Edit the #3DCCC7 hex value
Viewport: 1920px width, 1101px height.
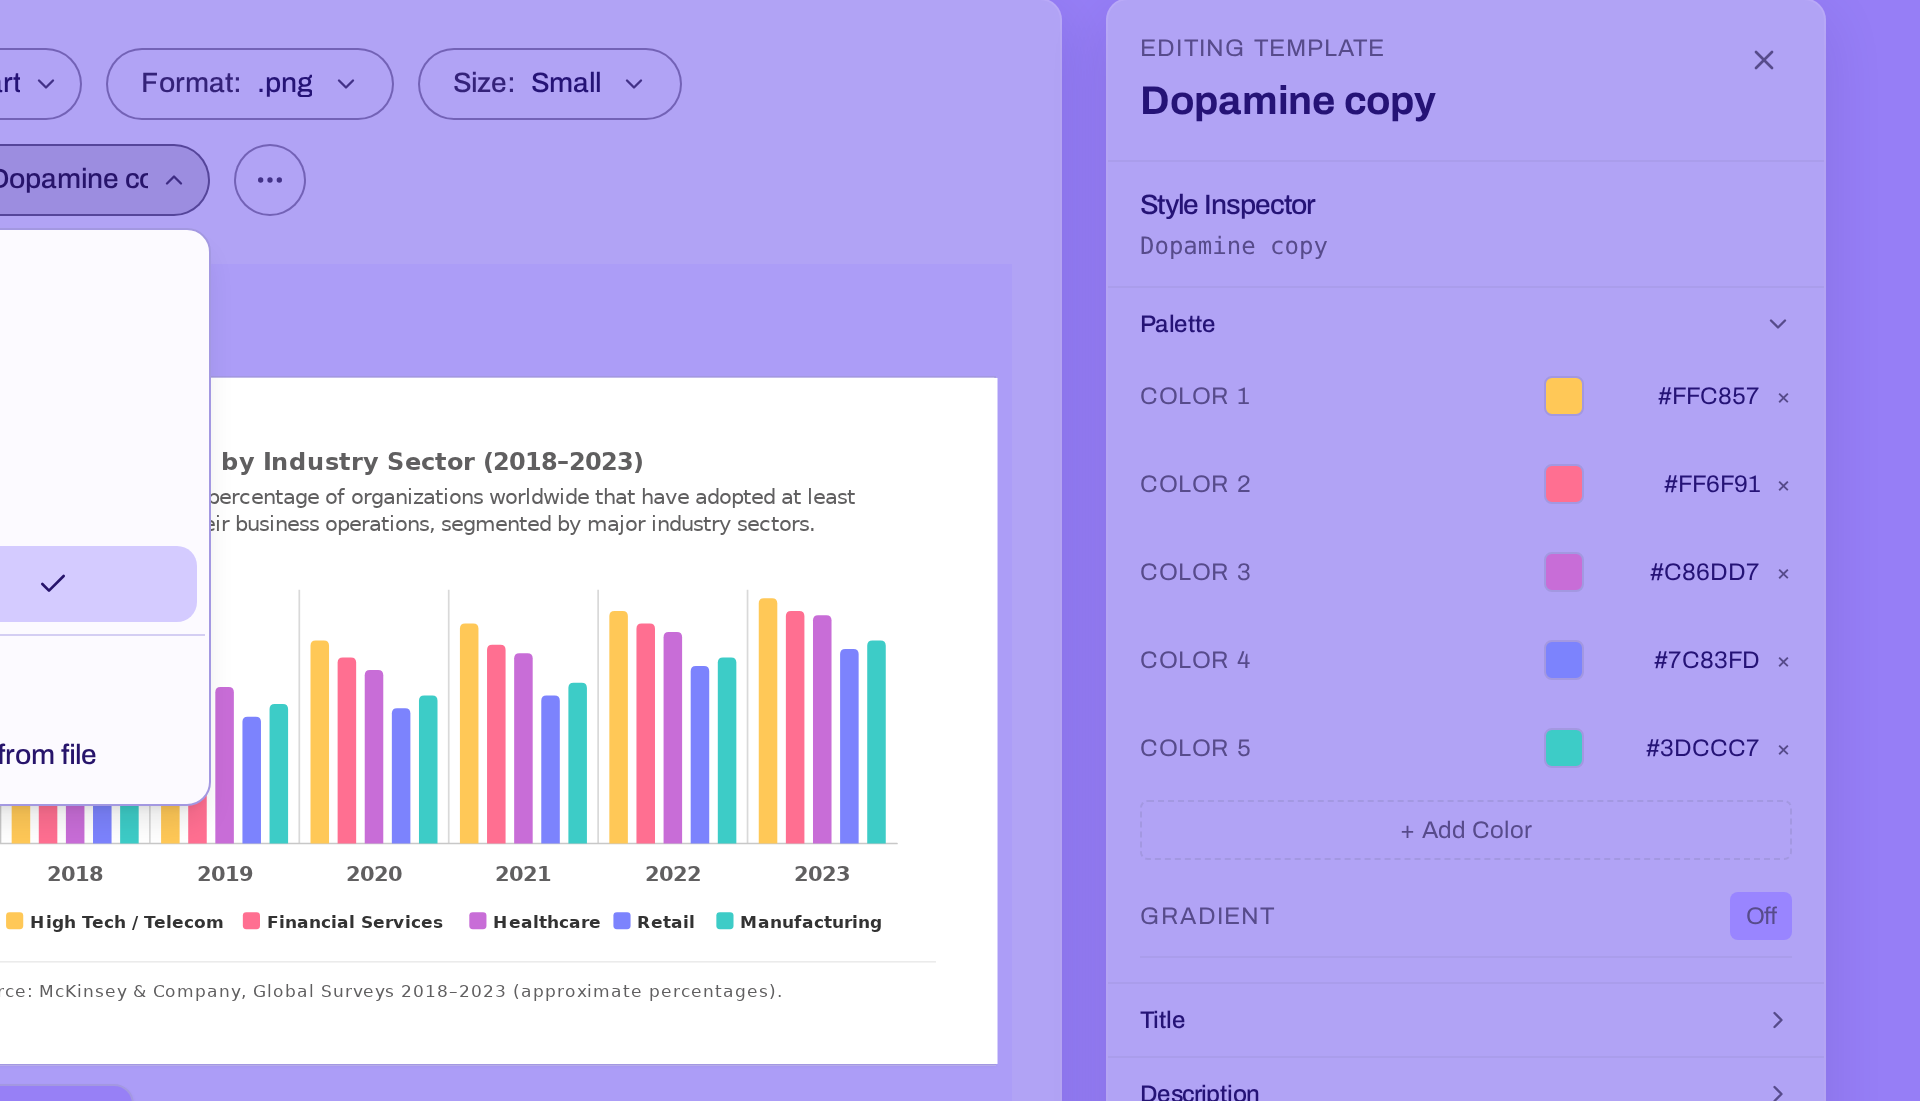click(x=1702, y=748)
